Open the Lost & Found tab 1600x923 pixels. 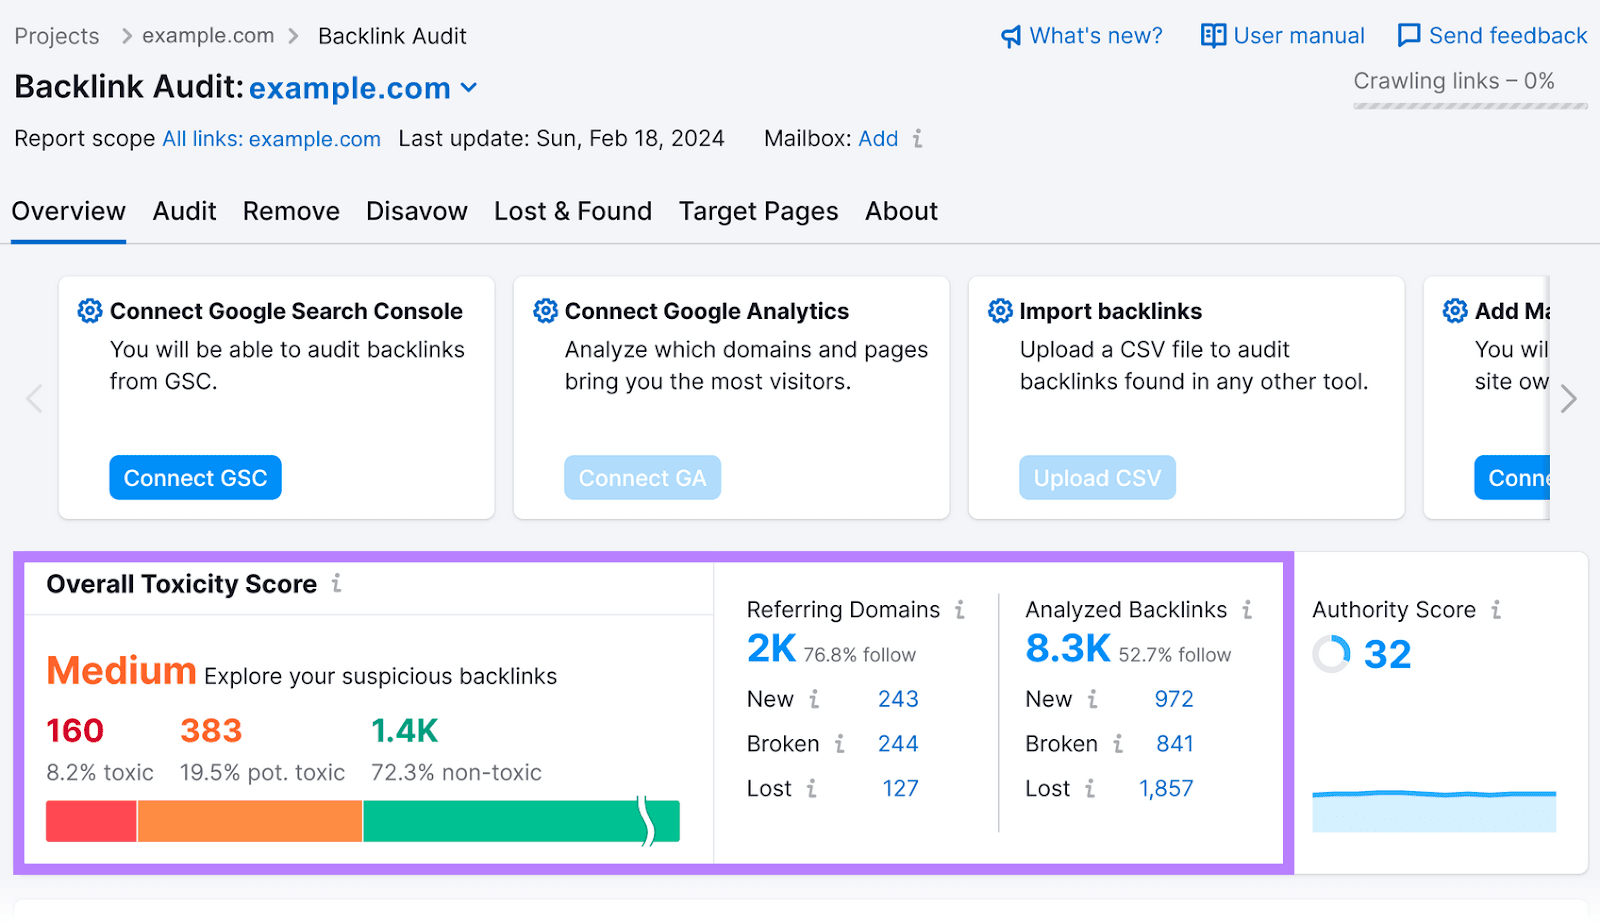(573, 211)
